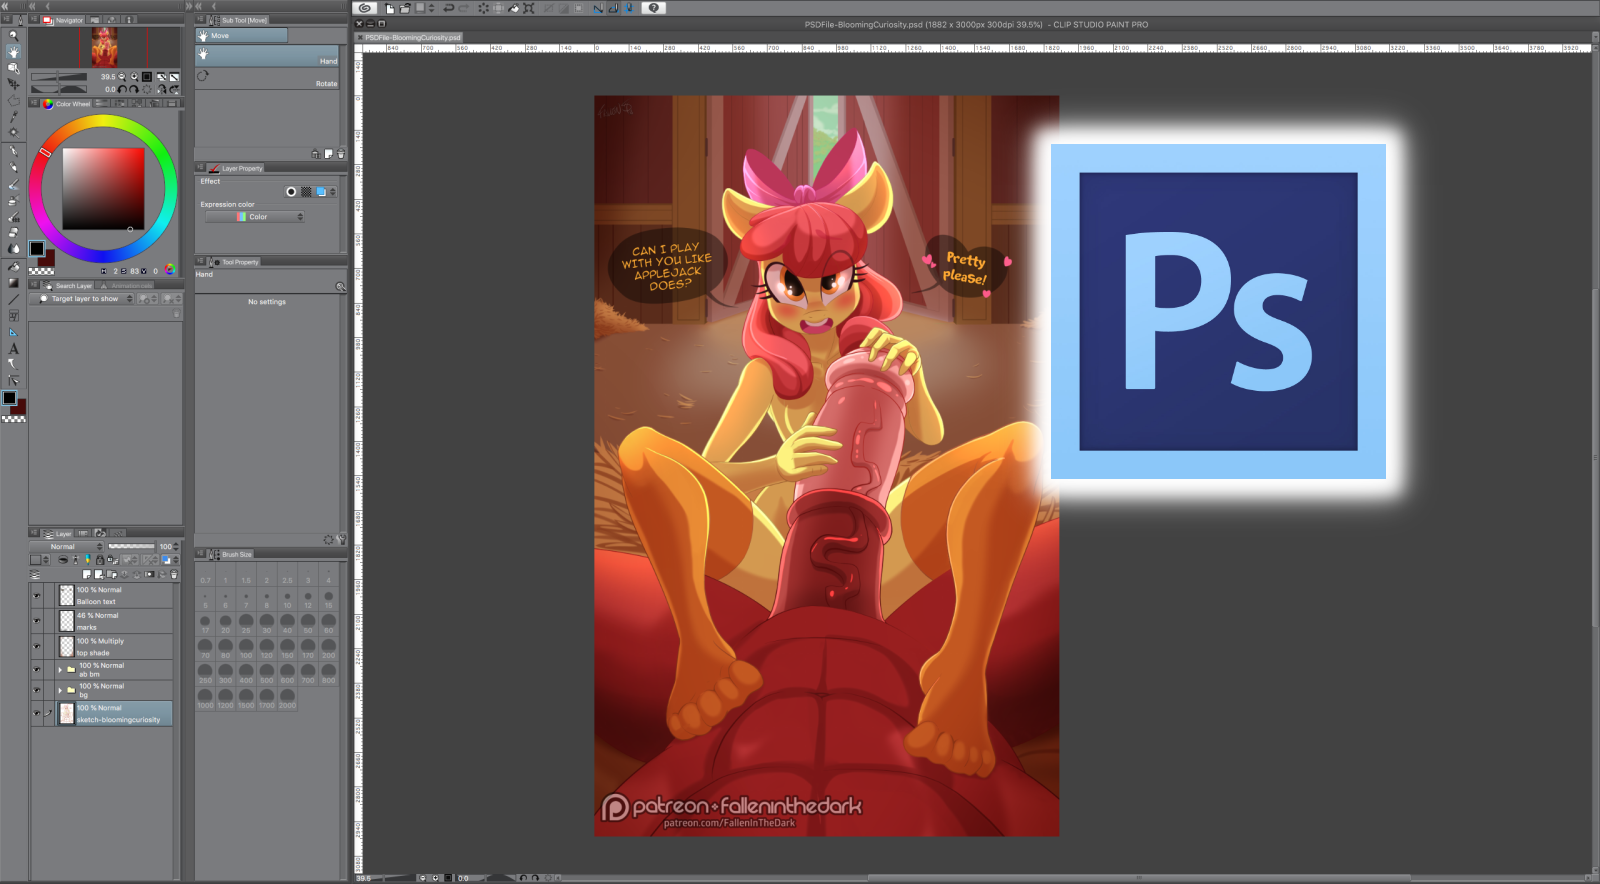Hide the top shade layer

(x=37, y=647)
